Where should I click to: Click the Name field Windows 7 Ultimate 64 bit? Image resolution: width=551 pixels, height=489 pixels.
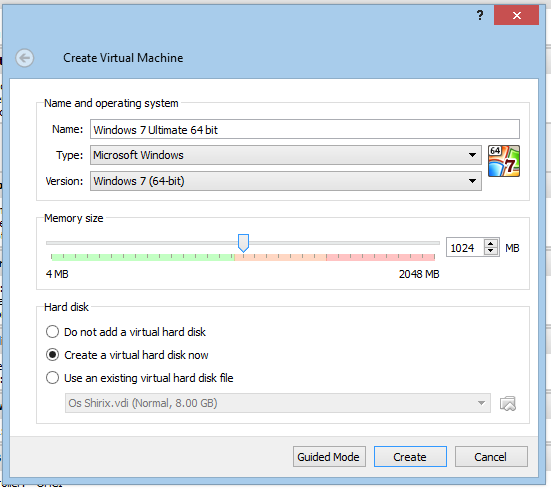click(x=305, y=129)
